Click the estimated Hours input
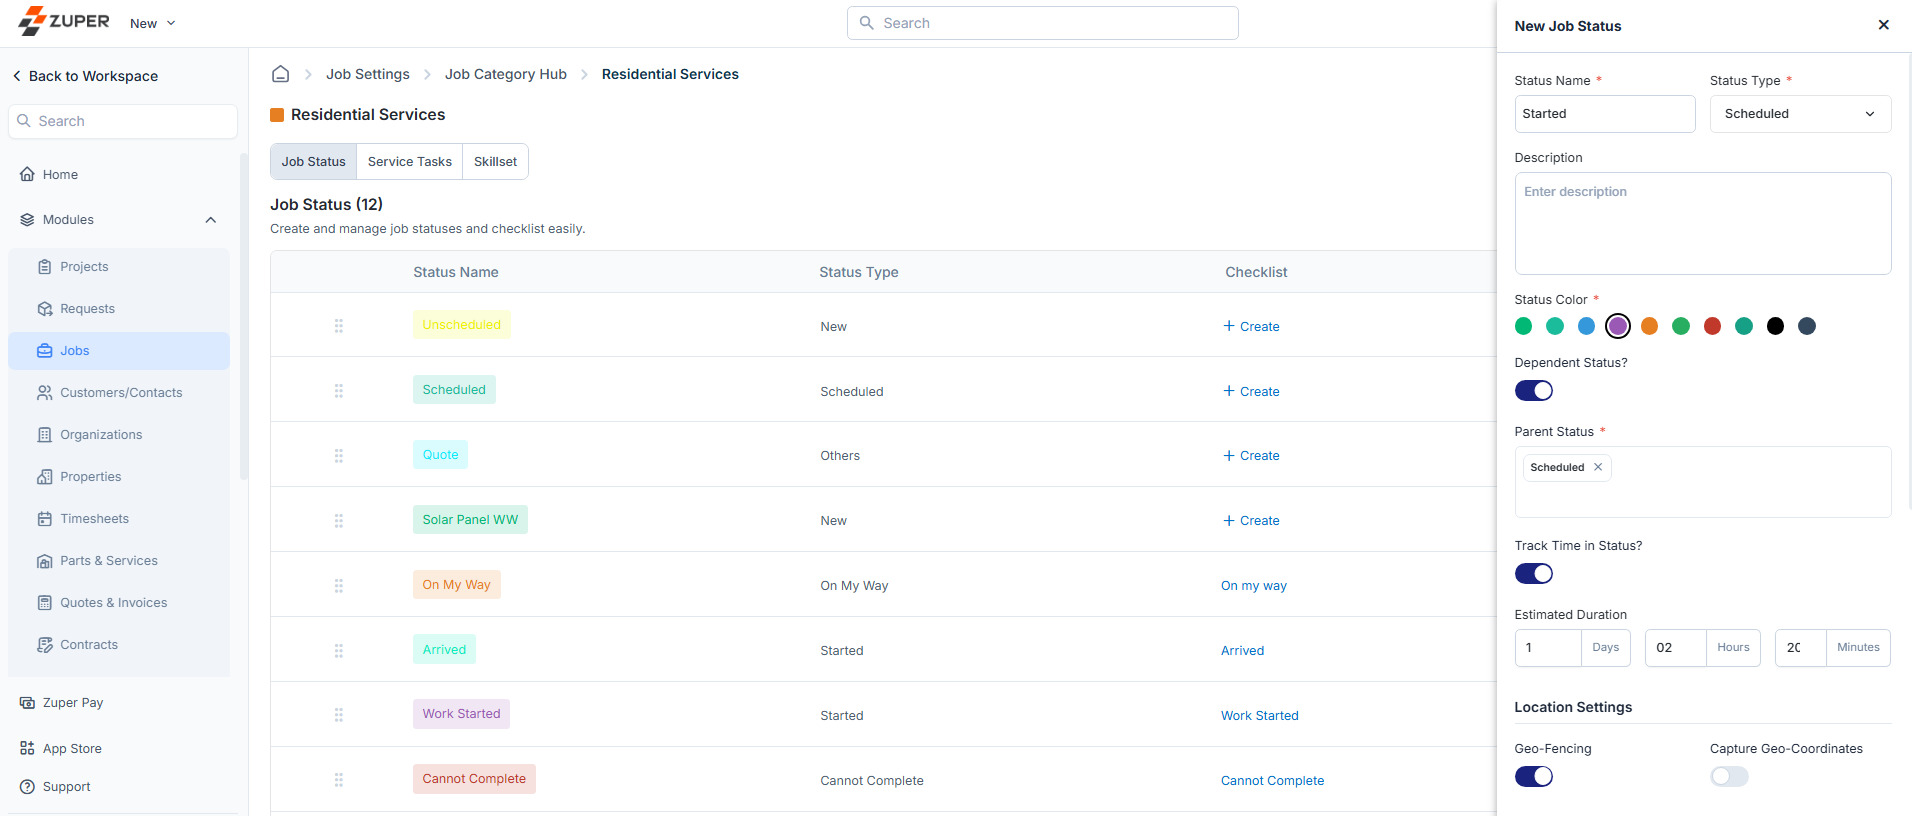The height and width of the screenshot is (816, 1912). [x=1675, y=648]
